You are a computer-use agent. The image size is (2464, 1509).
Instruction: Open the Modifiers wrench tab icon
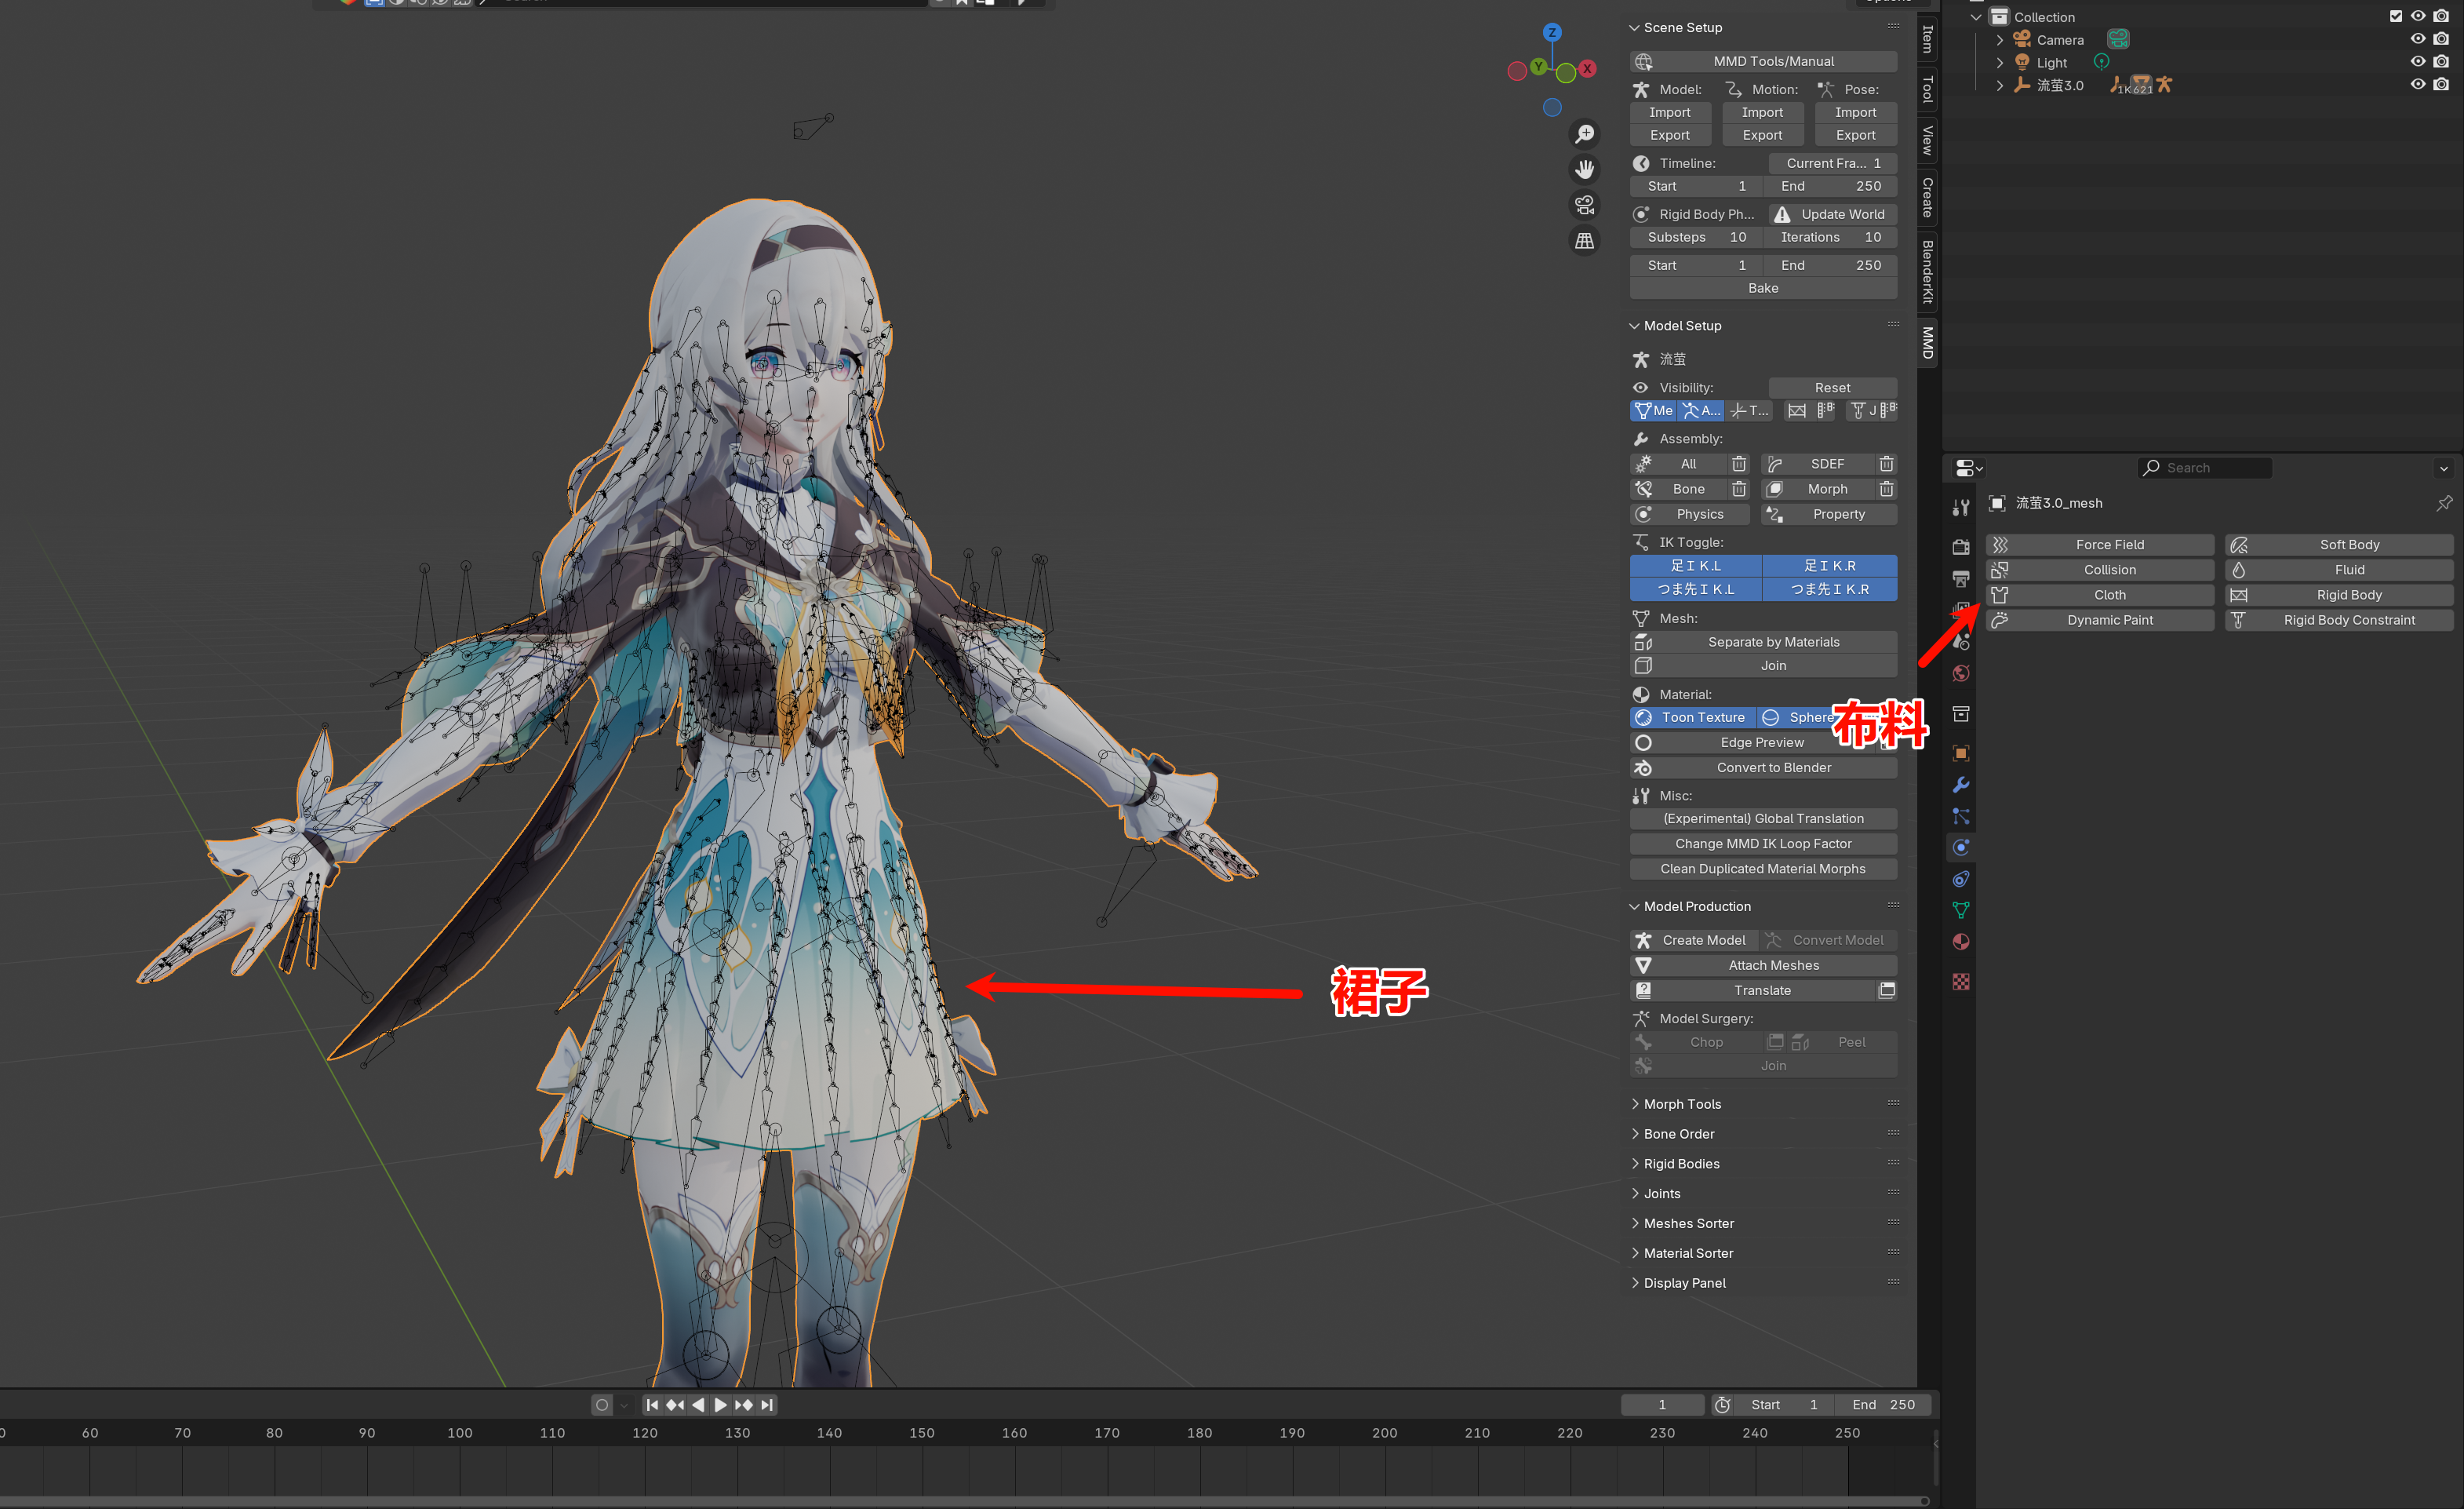click(x=1960, y=785)
